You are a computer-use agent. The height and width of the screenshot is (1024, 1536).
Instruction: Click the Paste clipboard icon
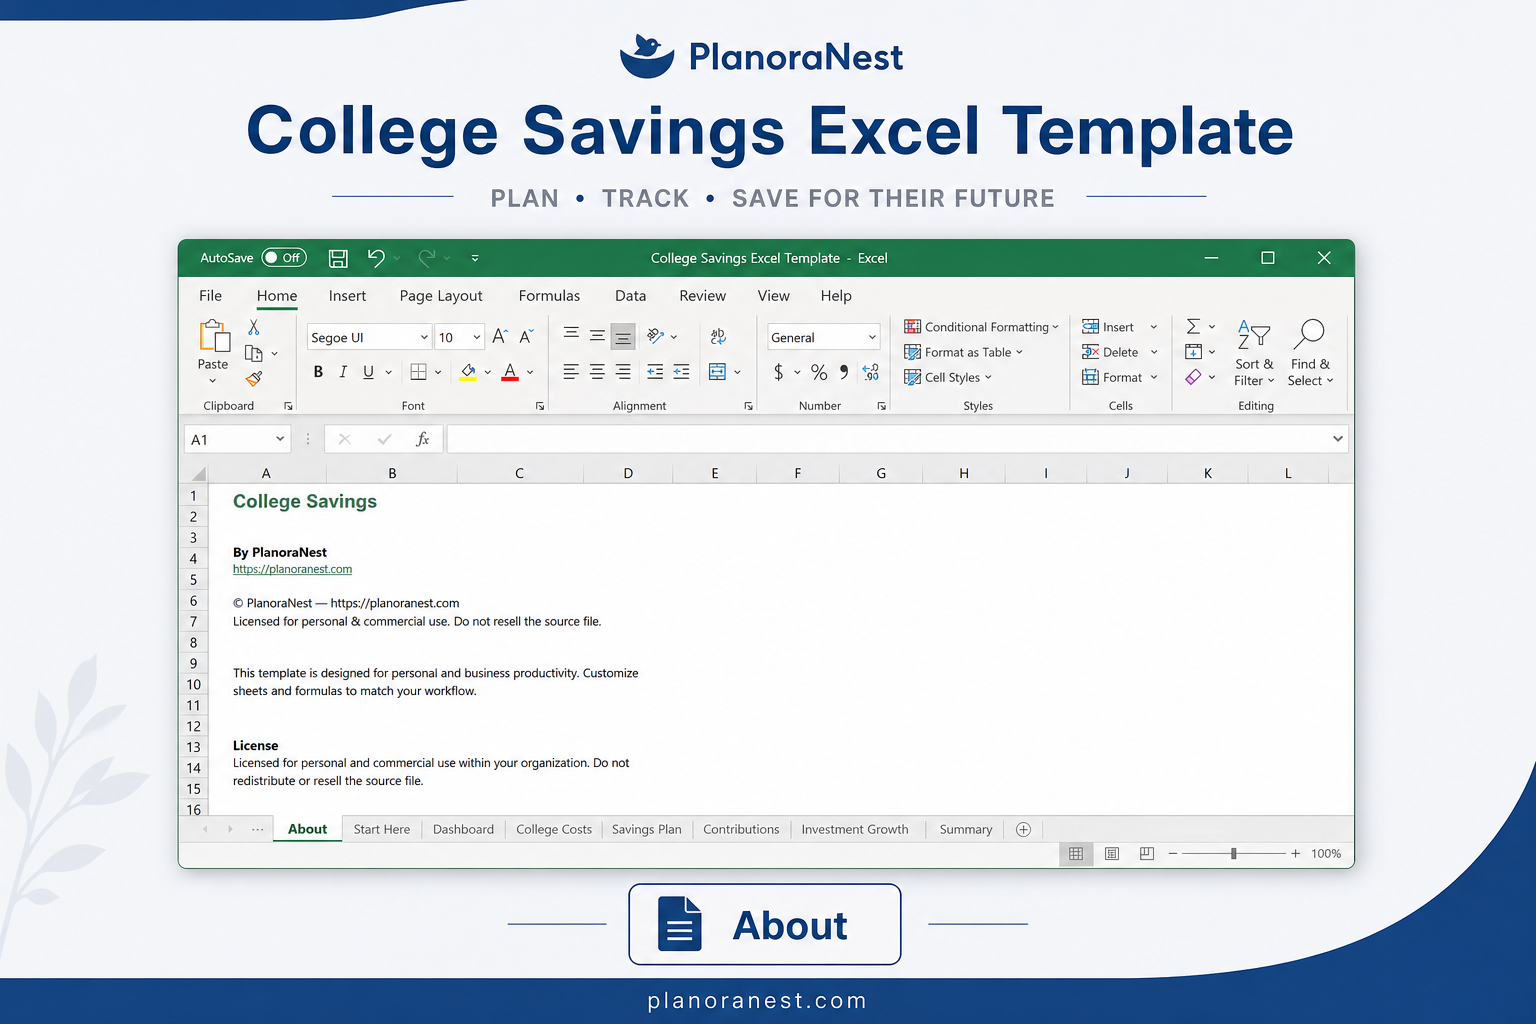213,337
